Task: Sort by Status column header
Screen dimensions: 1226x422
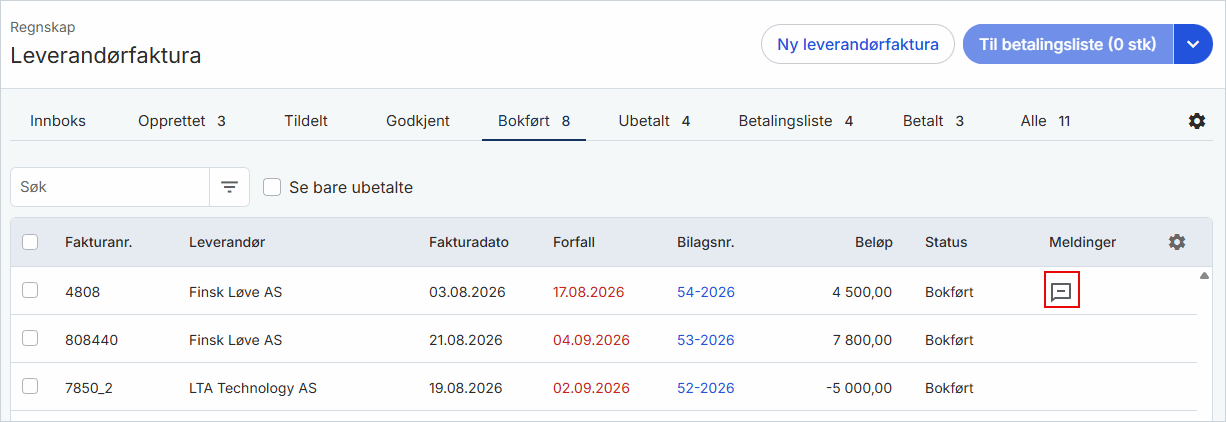Action: coord(946,242)
